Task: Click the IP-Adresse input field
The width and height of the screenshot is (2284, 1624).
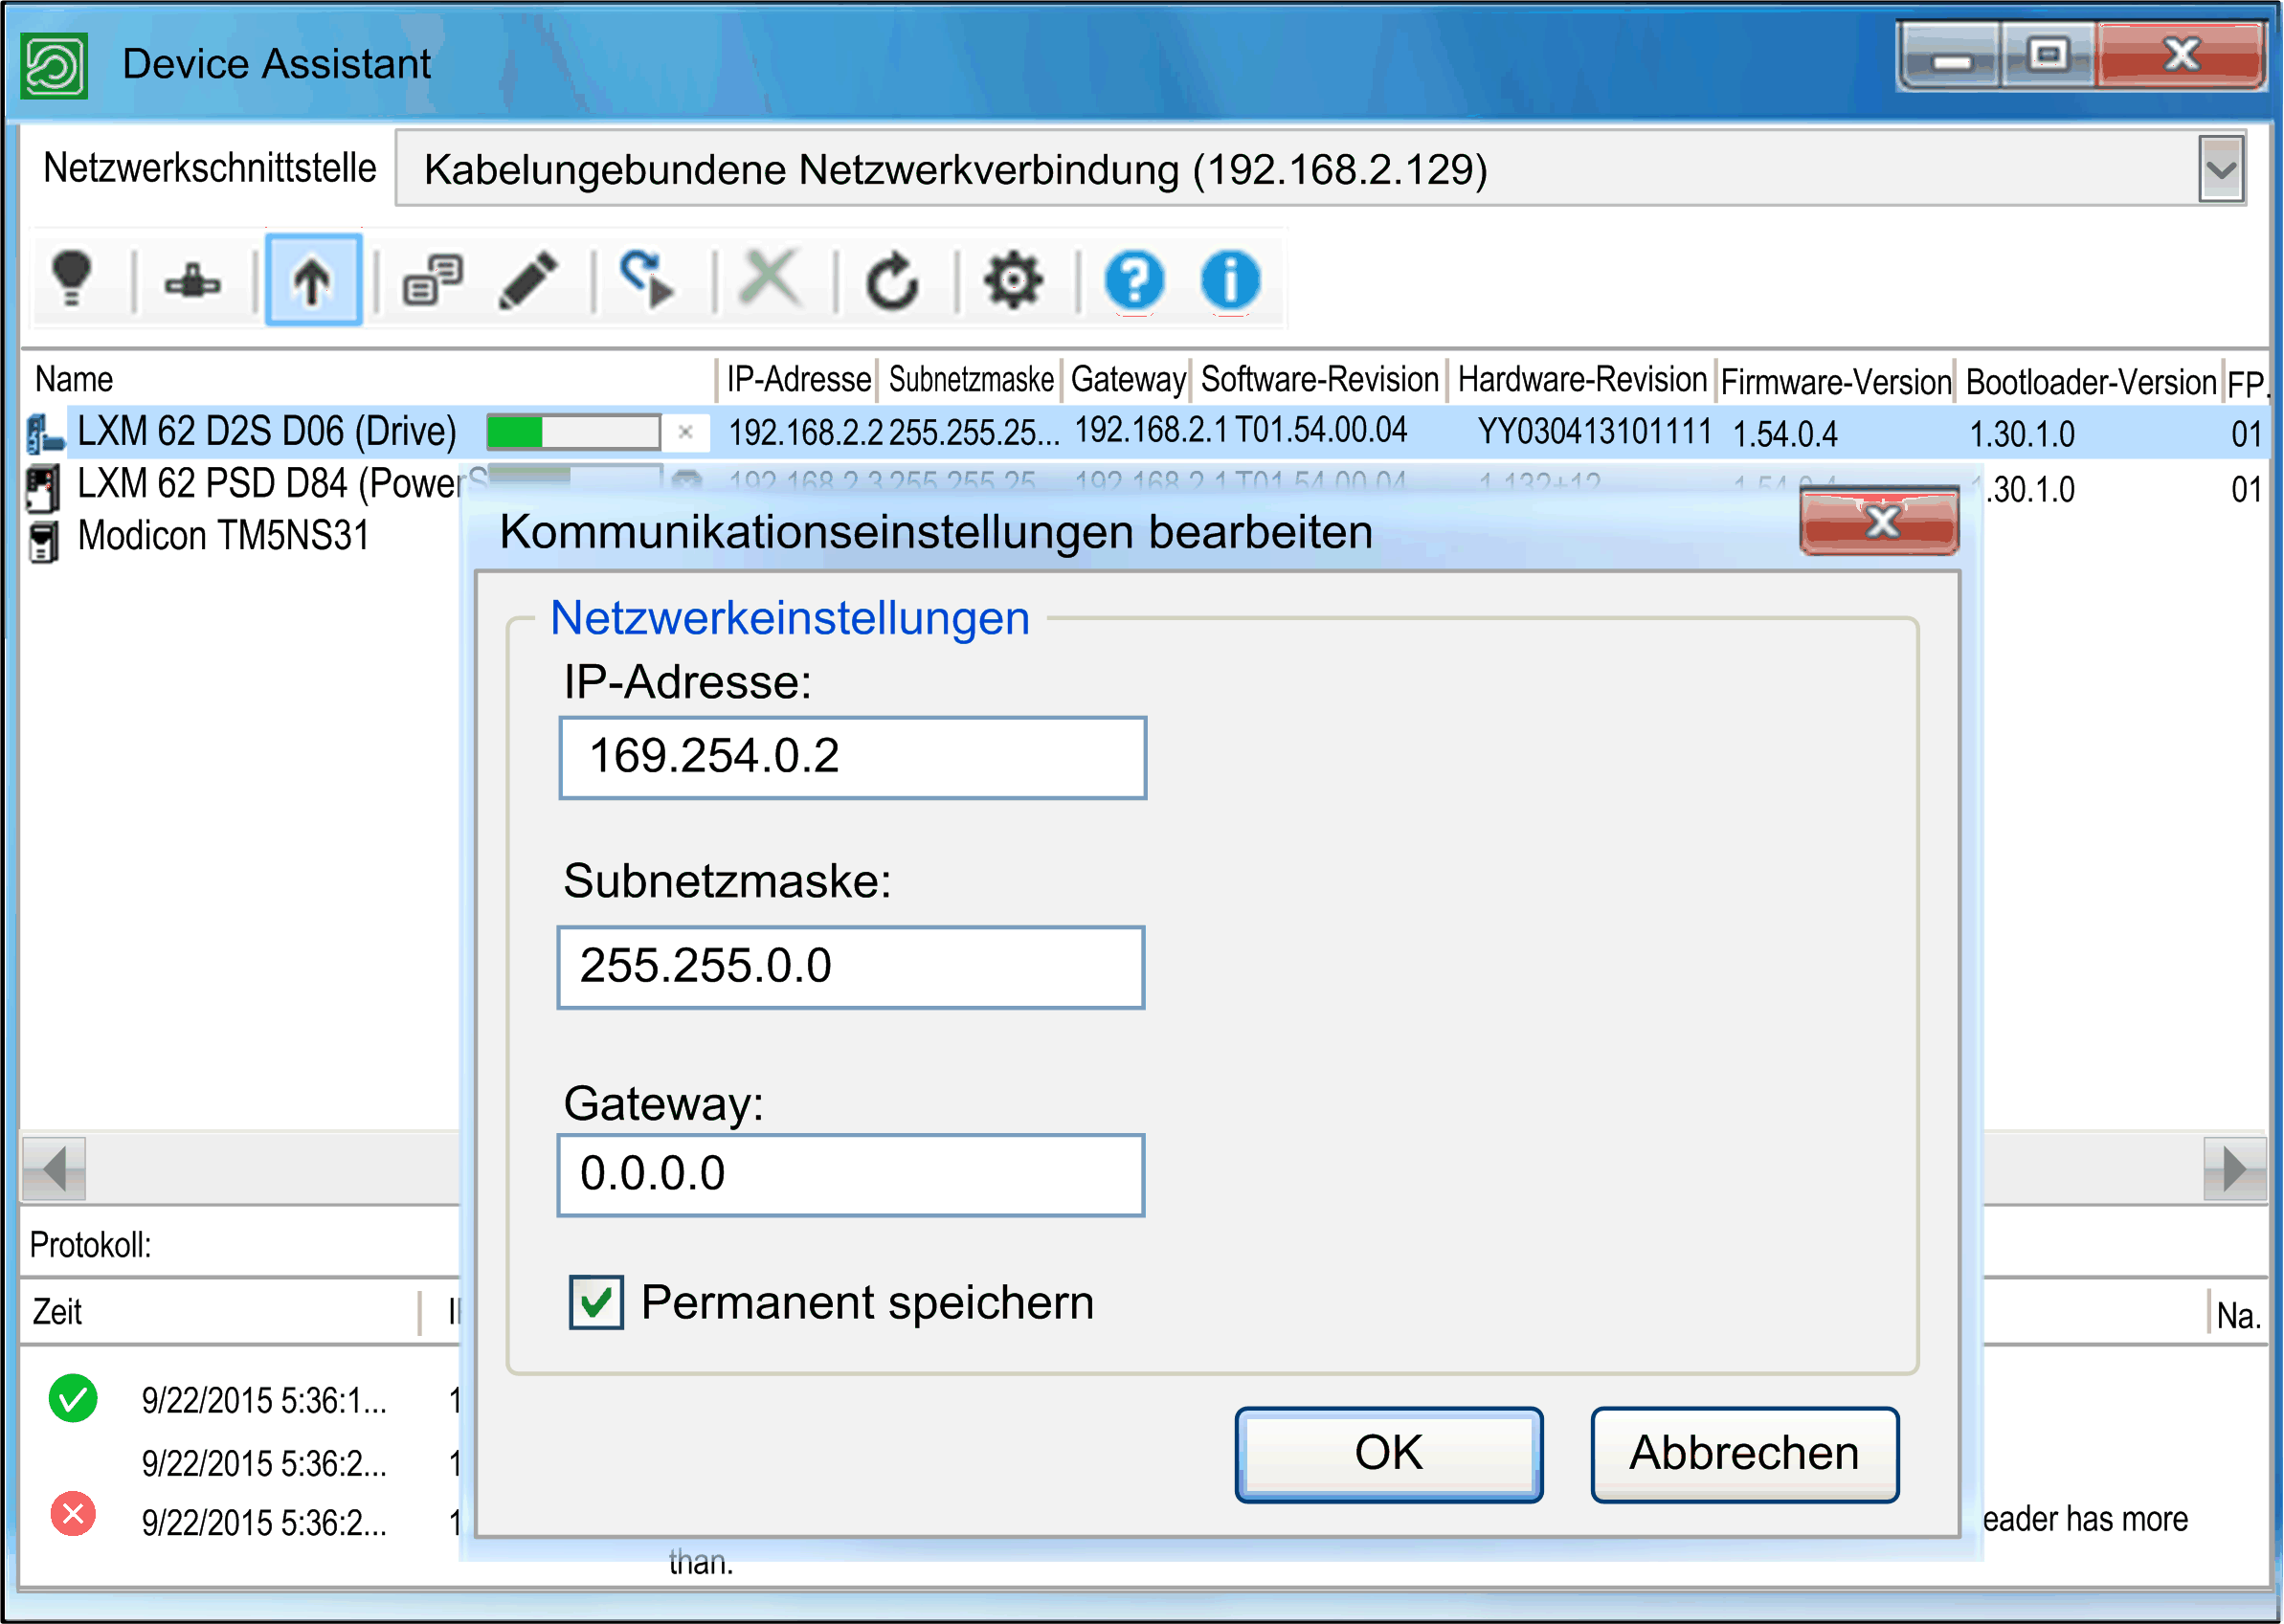Action: click(x=853, y=757)
